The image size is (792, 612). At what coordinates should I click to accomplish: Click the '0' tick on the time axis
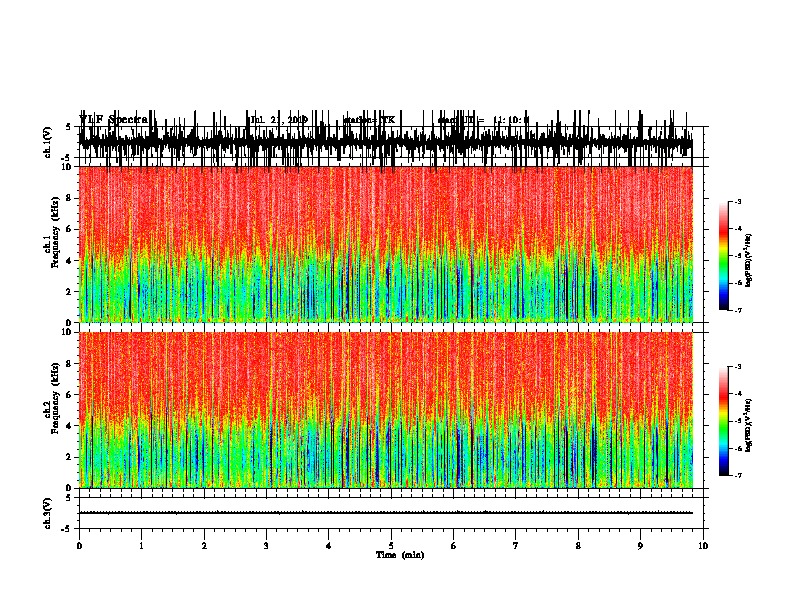(79, 546)
